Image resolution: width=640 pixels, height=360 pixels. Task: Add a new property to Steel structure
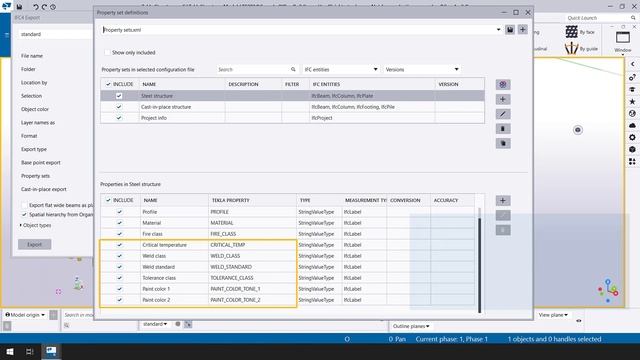pos(503,200)
